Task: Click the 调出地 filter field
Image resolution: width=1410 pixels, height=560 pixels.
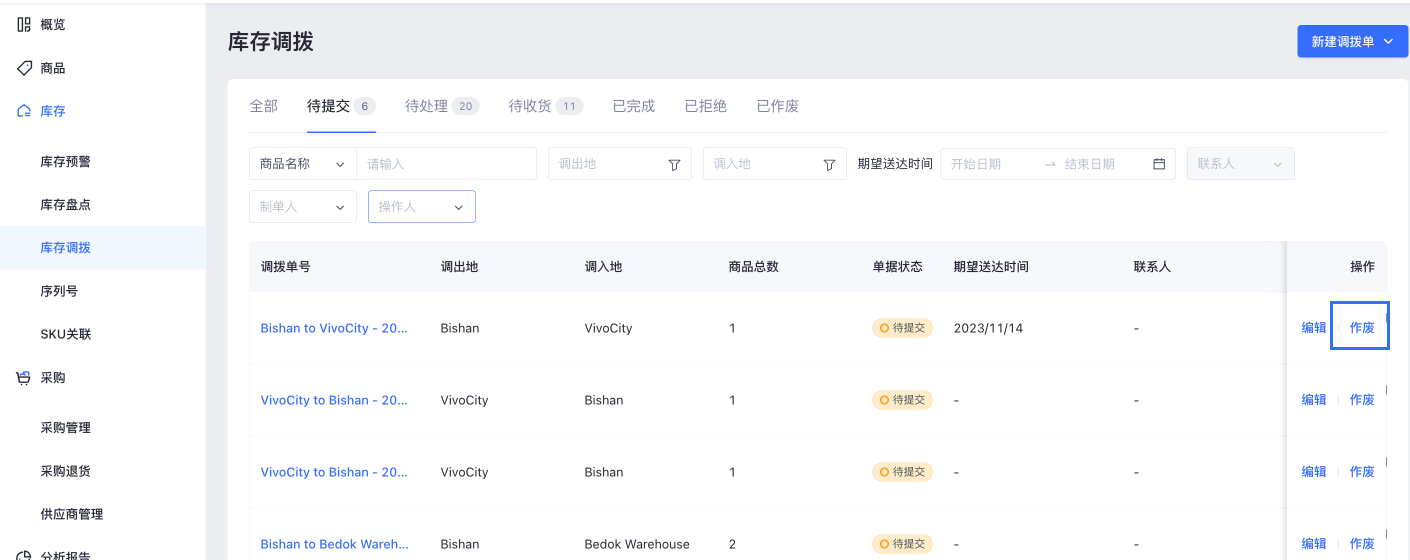Action: [620, 164]
